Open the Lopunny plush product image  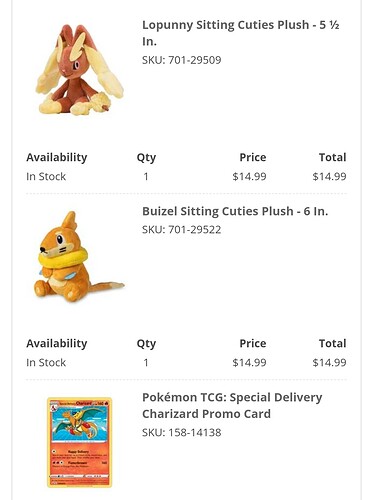80,69
